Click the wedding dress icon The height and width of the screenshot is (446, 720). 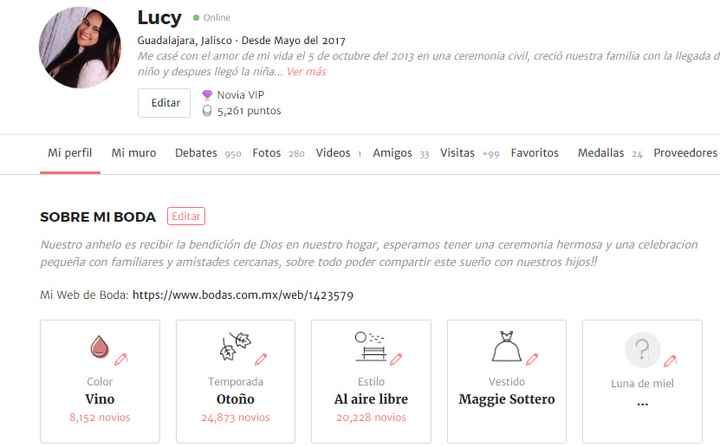506,346
